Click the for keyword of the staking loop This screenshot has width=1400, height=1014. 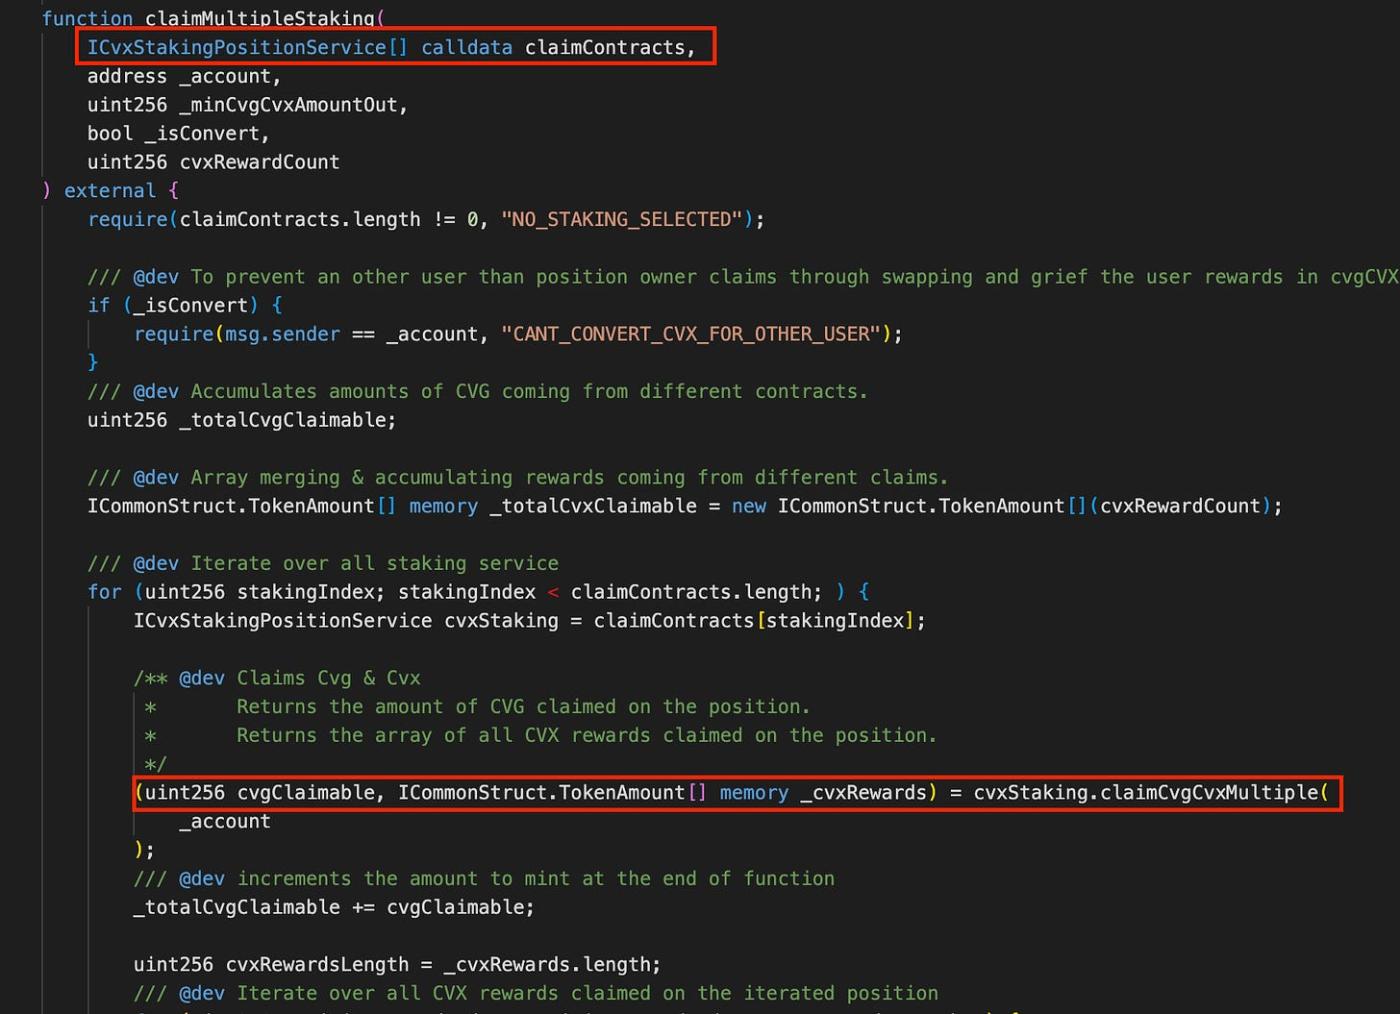click(x=104, y=592)
